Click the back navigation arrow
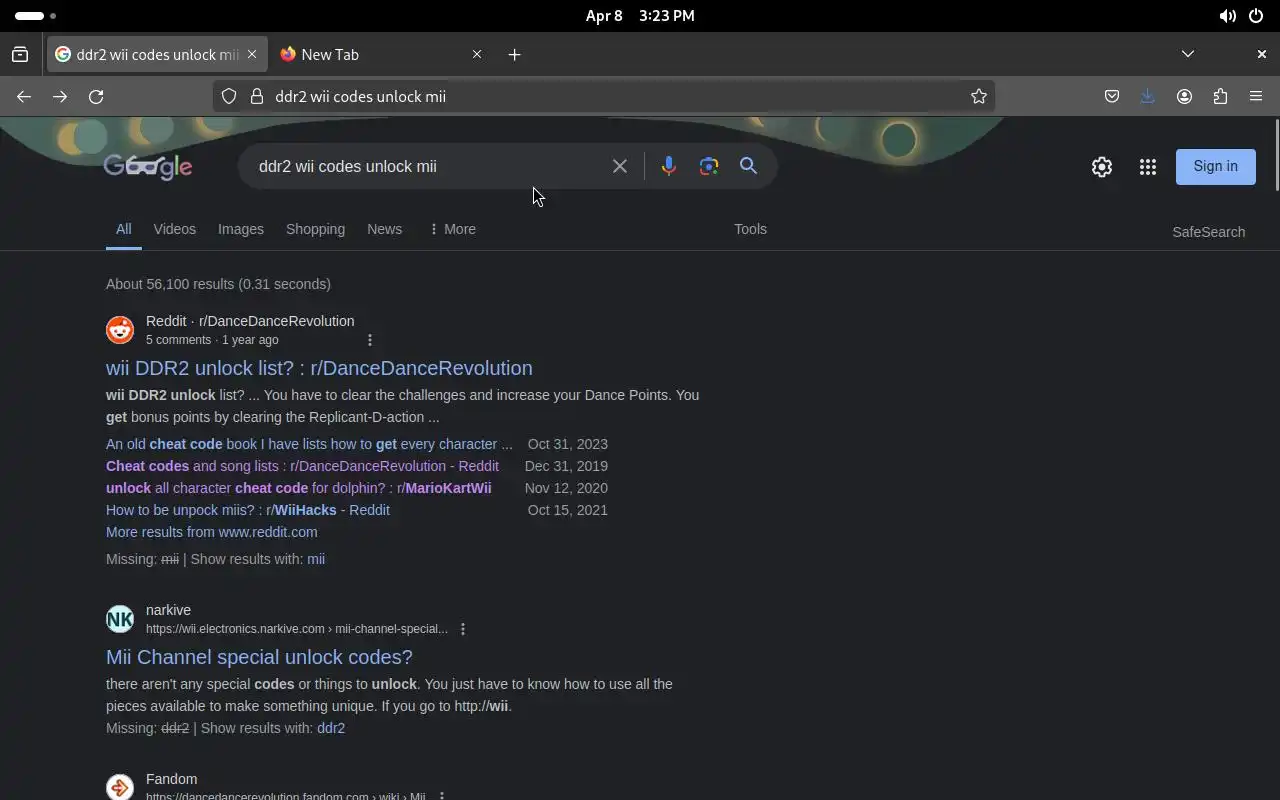 [x=24, y=96]
